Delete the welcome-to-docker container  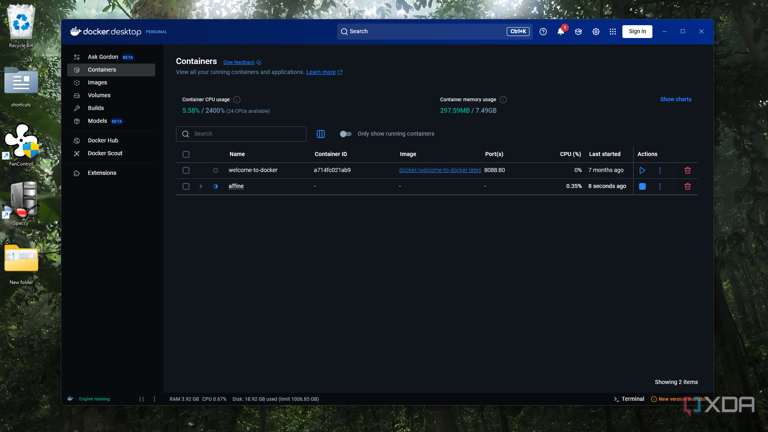pyautogui.click(x=688, y=170)
